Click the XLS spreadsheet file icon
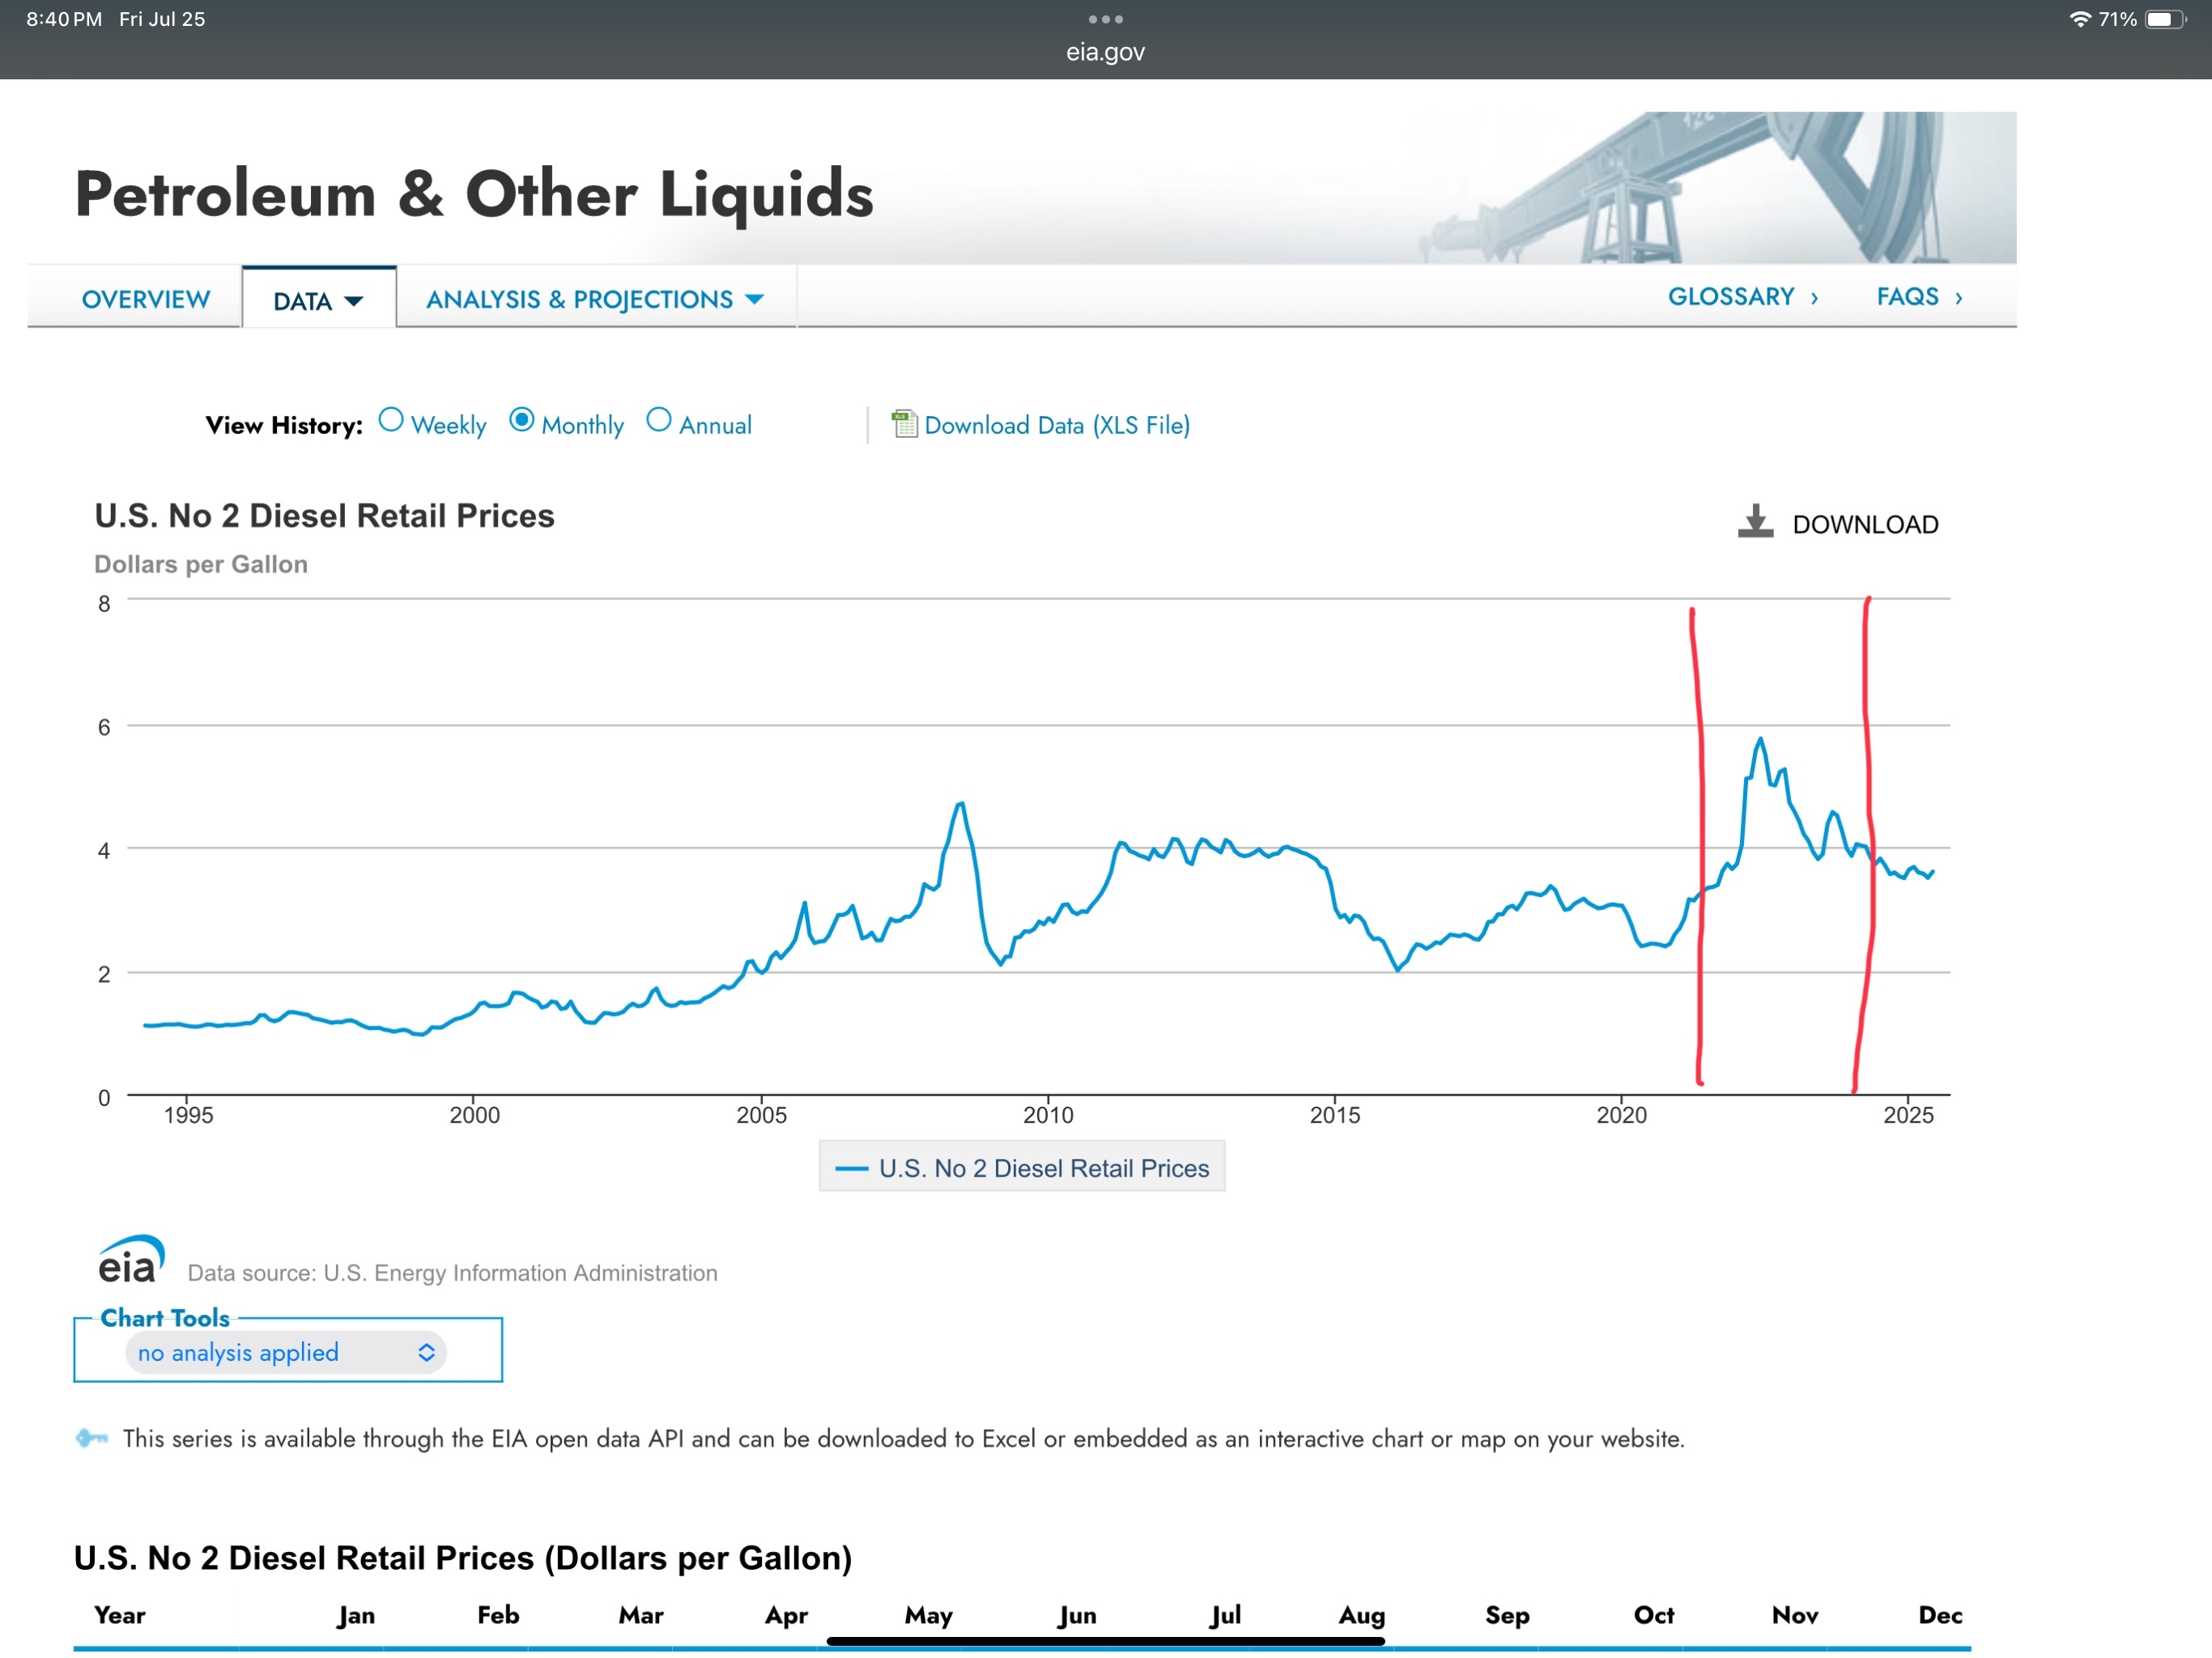Image resolution: width=2212 pixels, height=1658 pixels. pos(904,424)
